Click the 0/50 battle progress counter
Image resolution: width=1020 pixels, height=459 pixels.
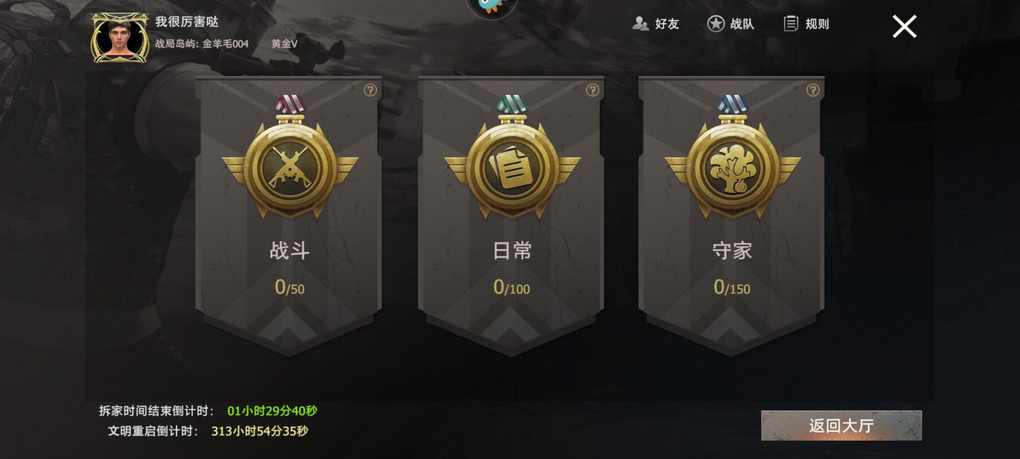tap(289, 287)
